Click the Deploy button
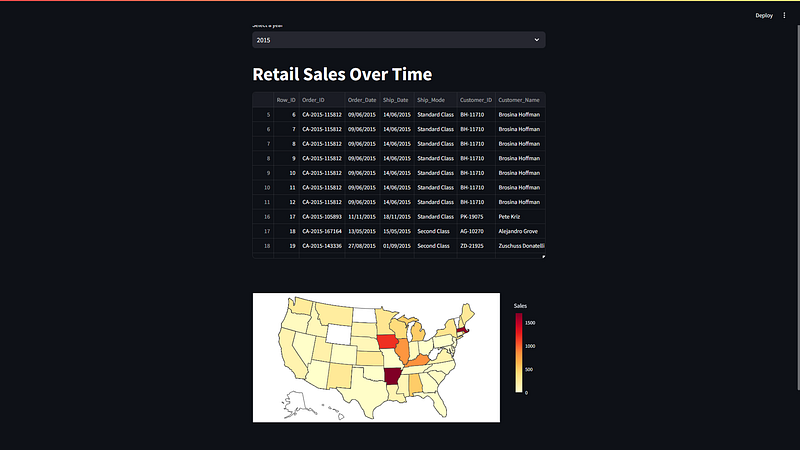Image resolution: width=800 pixels, height=450 pixels. tap(764, 15)
